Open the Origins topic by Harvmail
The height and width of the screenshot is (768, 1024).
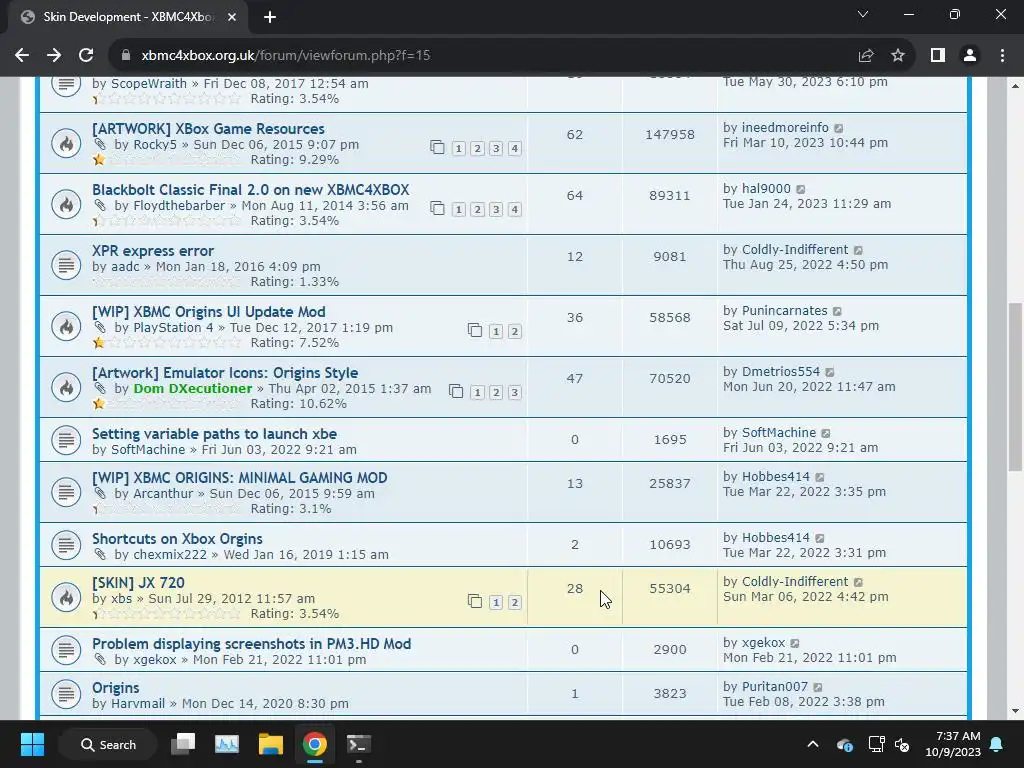click(x=116, y=688)
